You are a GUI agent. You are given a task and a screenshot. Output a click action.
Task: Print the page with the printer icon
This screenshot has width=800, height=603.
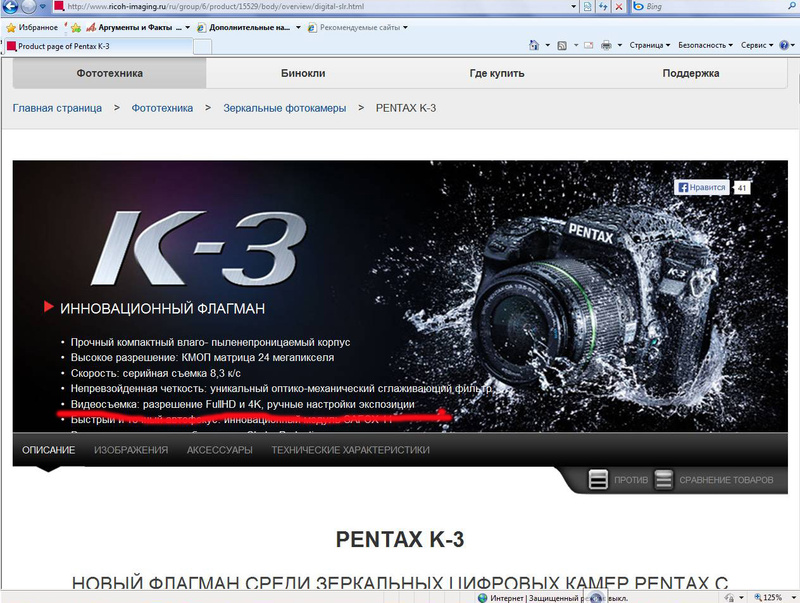point(606,45)
